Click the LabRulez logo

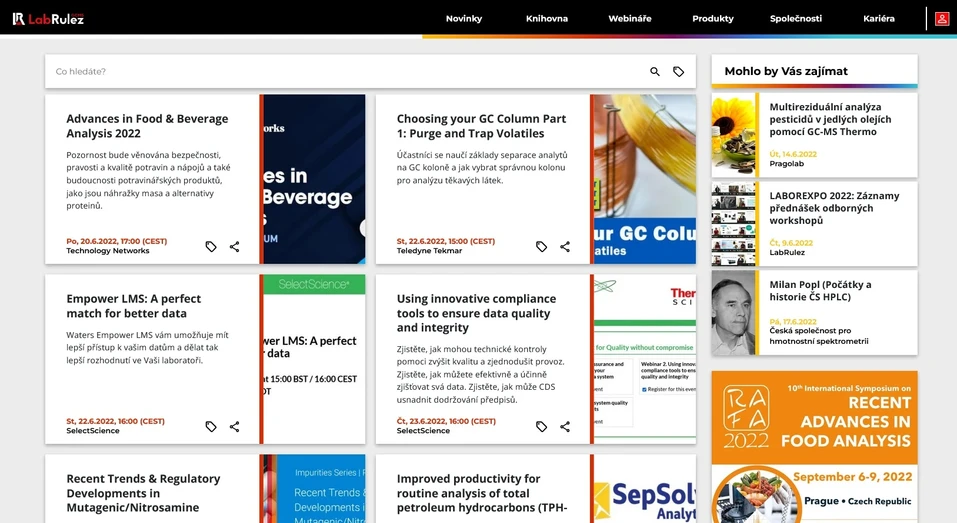[x=48, y=18]
